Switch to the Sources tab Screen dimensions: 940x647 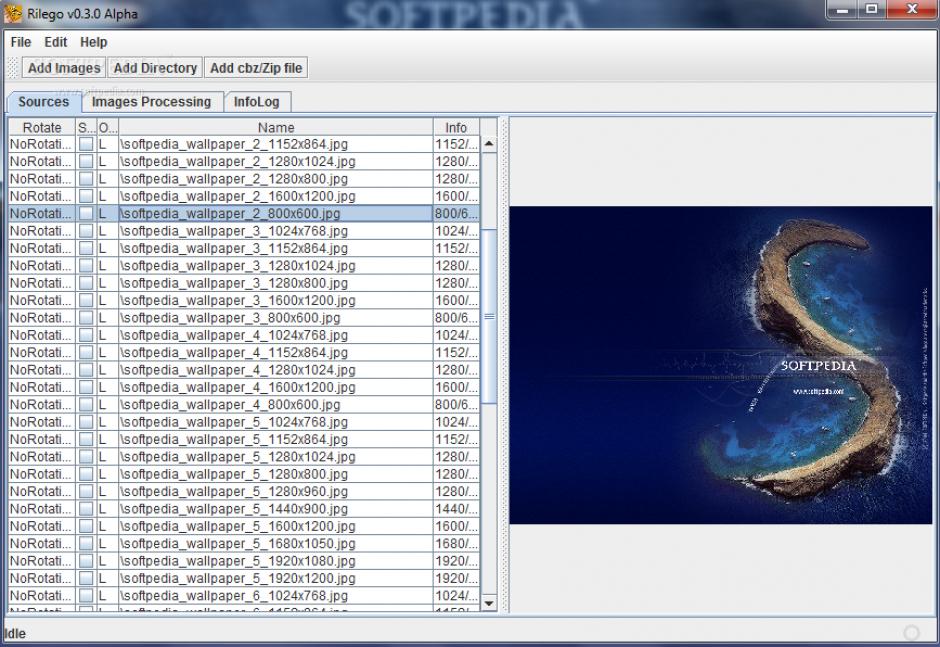coord(43,101)
